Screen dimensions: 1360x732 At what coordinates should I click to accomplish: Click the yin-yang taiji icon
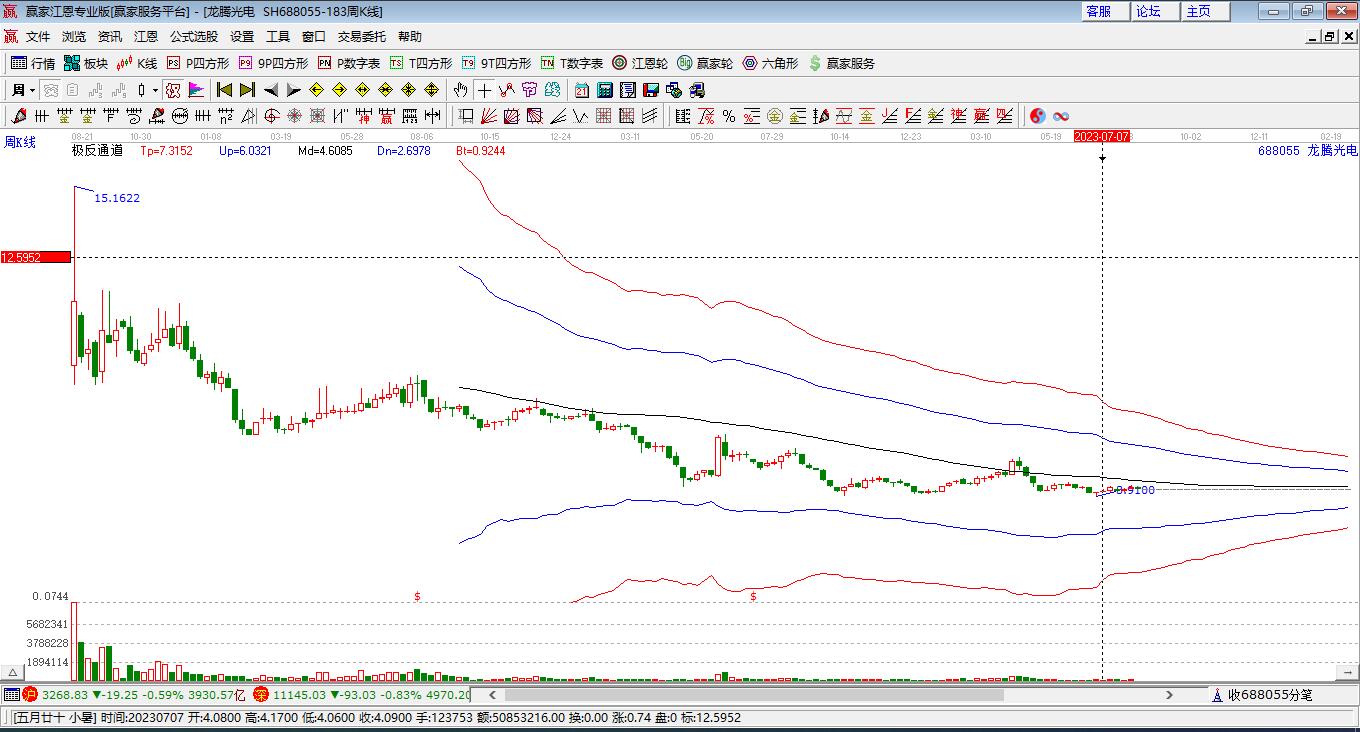point(1038,116)
